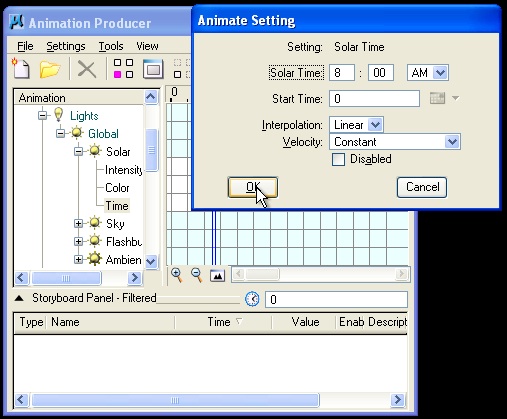507x419 pixels.
Task: Click the four-squares magenta selection icon
Action: pyautogui.click(x=123, y=69)
